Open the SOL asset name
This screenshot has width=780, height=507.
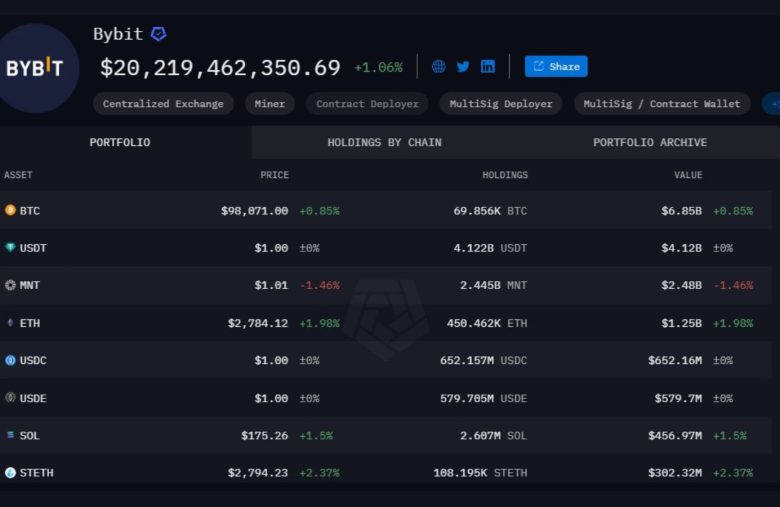(x=29, y=436)
